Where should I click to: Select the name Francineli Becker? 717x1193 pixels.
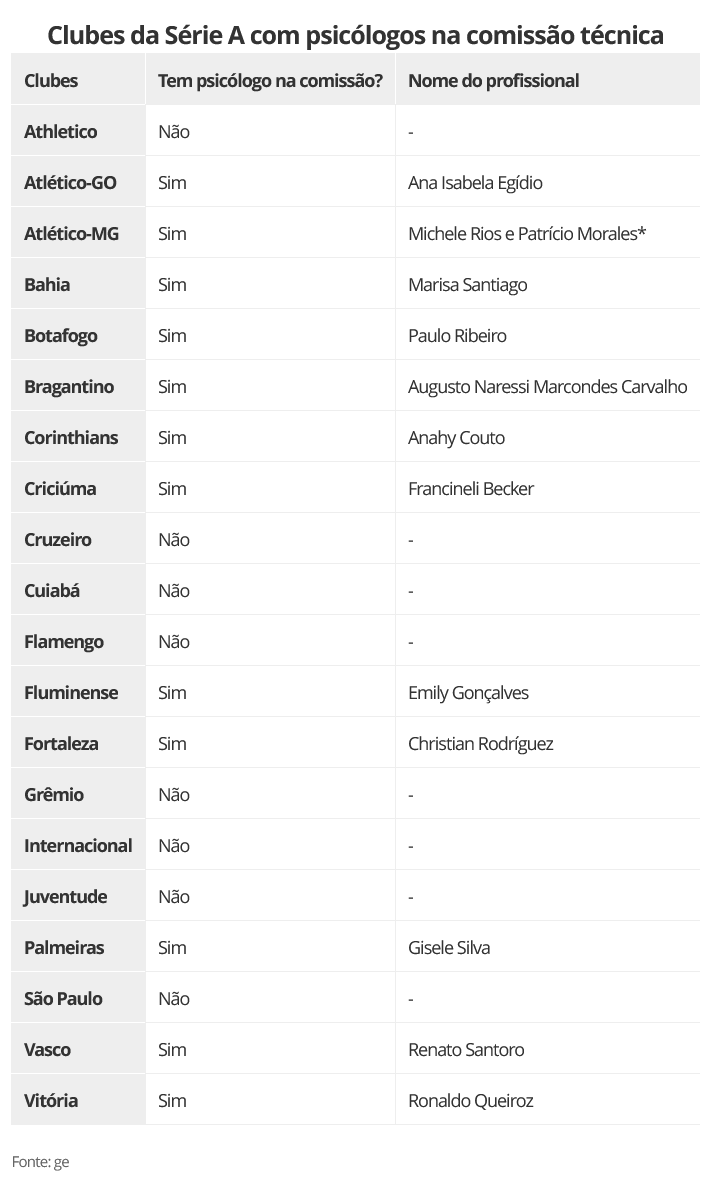coord(471,489)
